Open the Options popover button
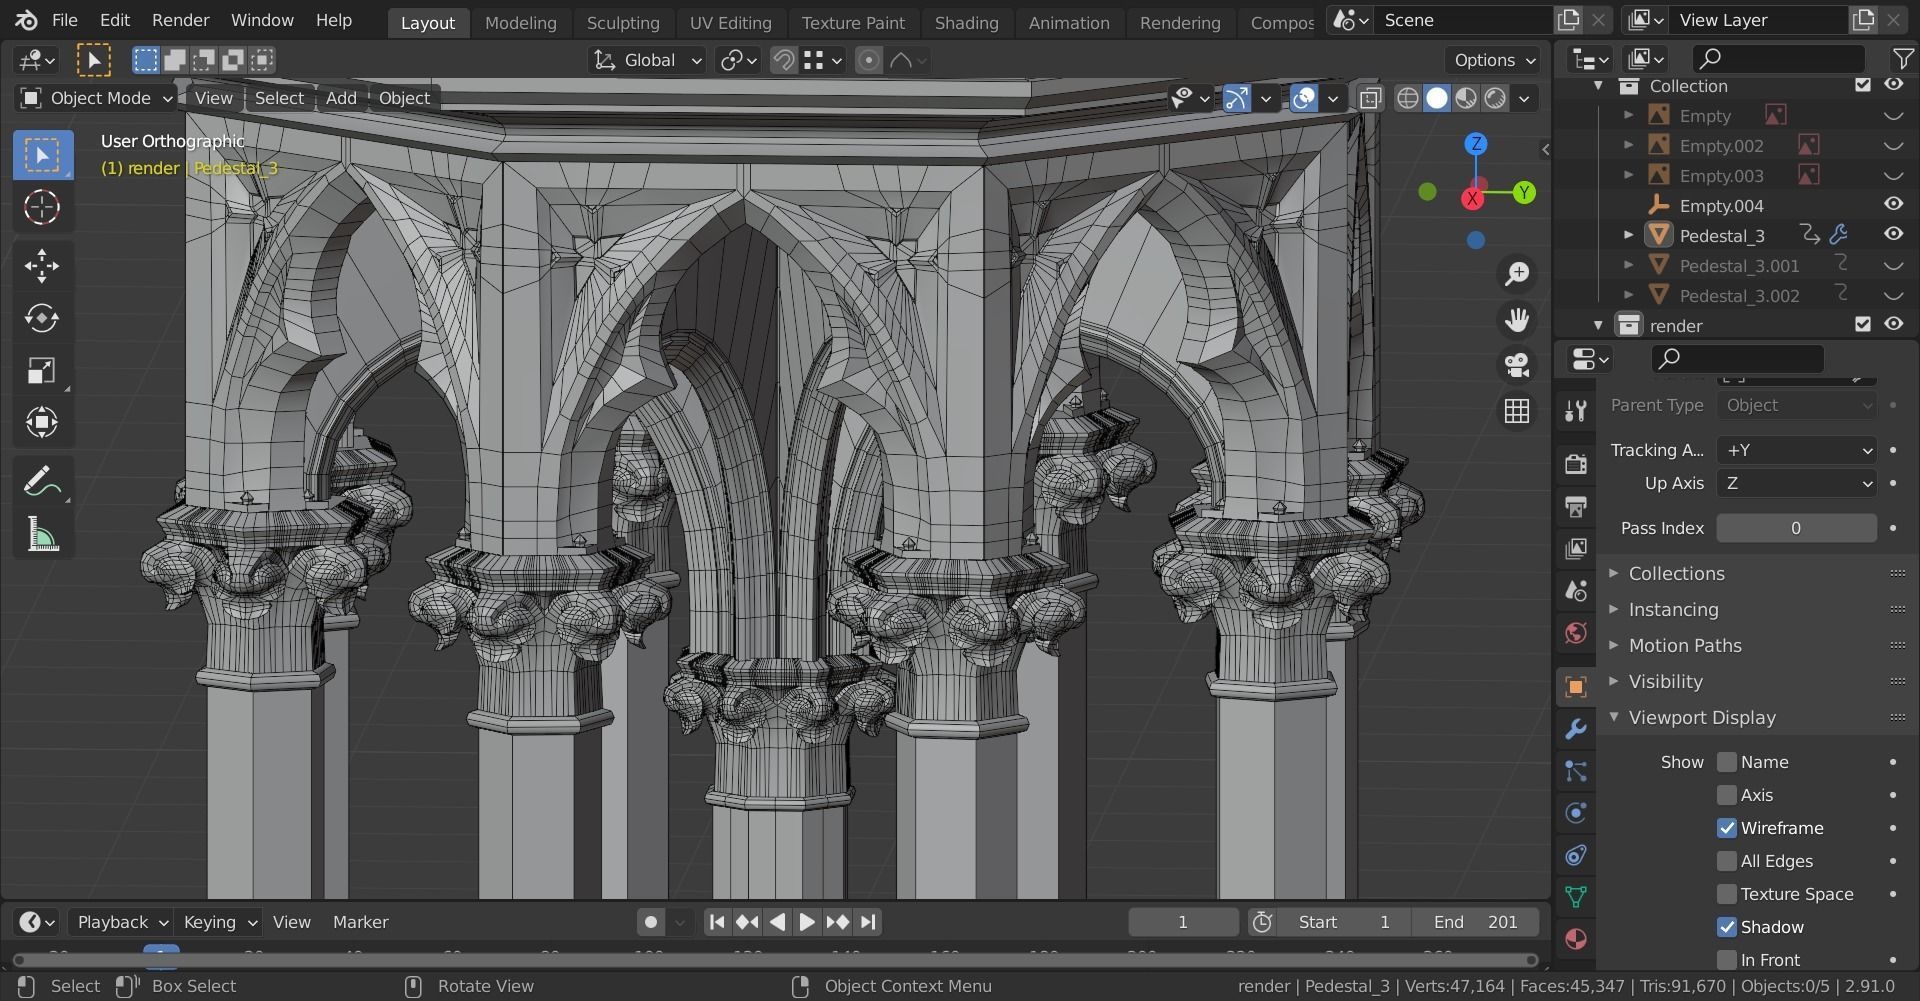1920x1001 pixels. (1492, 60)
